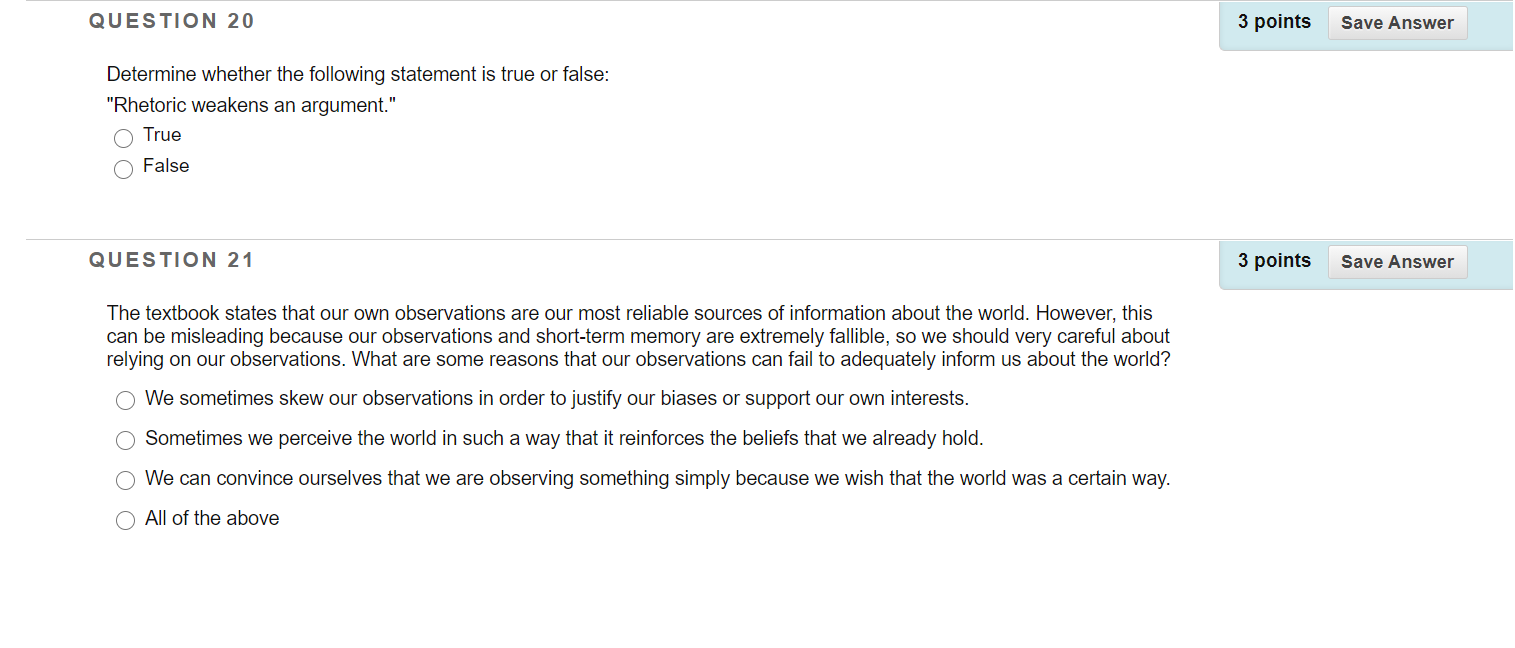Click the '3 points' label of Question 21
This screenshot has width=1515, height=648.
coord(1274,261)
